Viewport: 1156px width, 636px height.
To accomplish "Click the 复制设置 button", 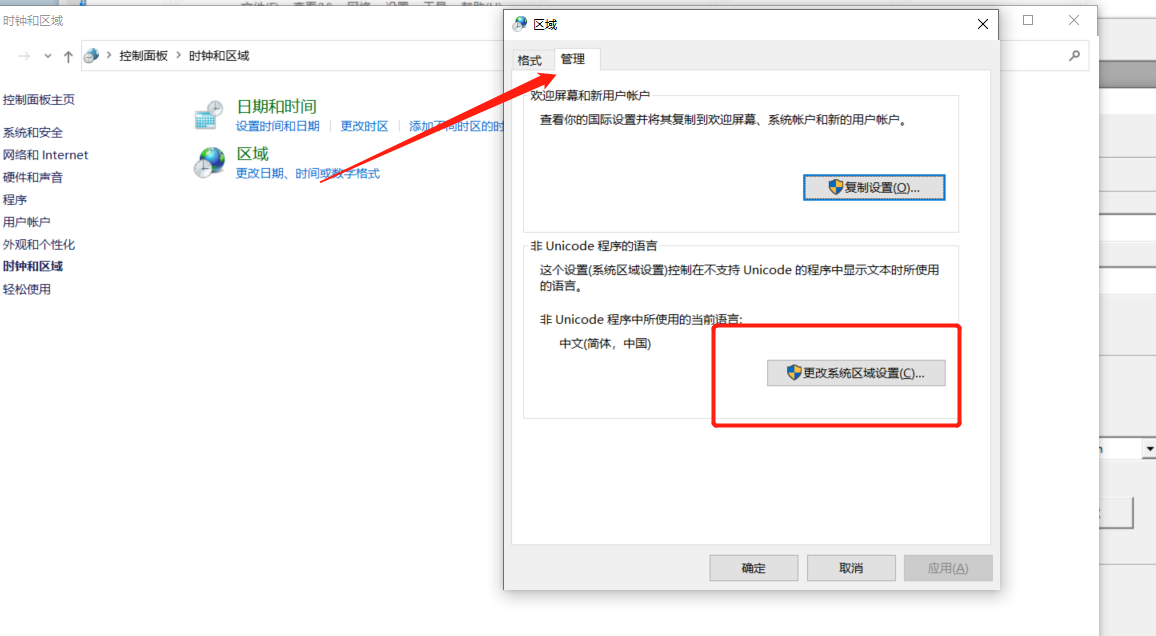I will [x=873, y=187].
